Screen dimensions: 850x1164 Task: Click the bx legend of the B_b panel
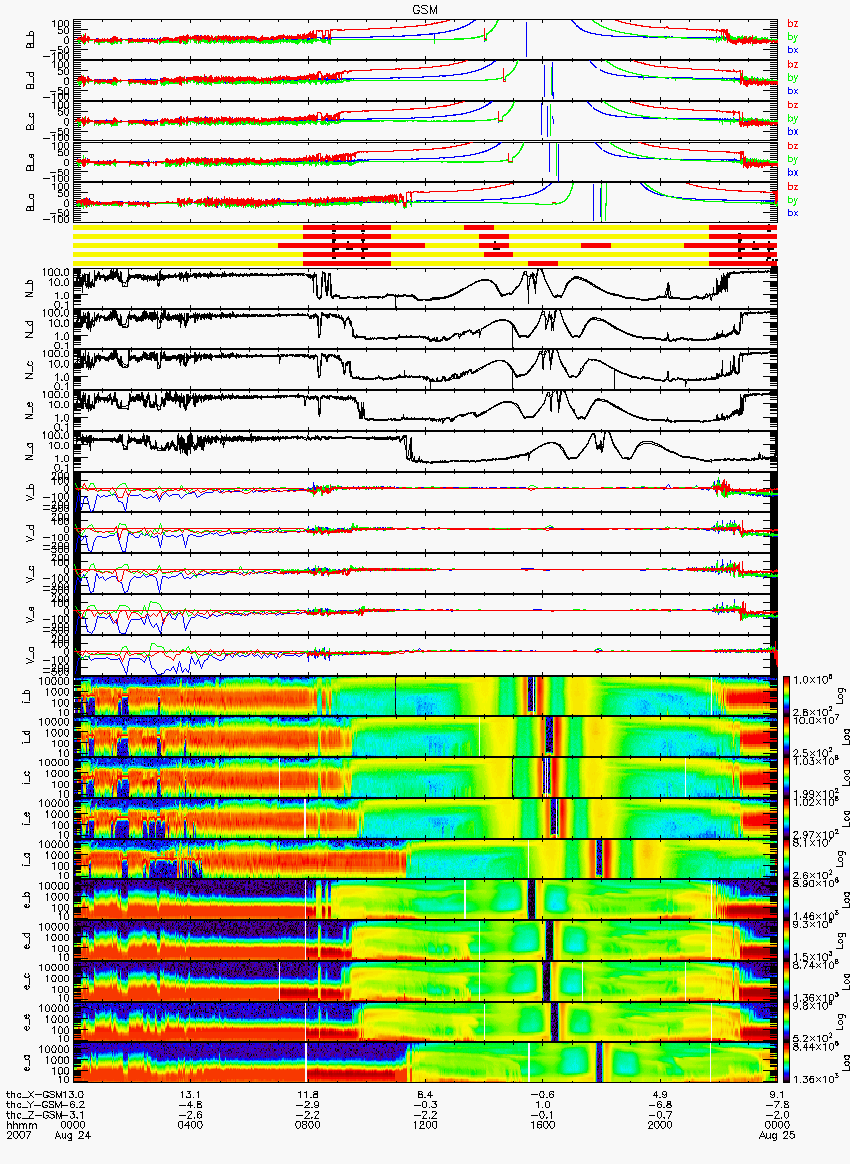(x=793, y=50)
